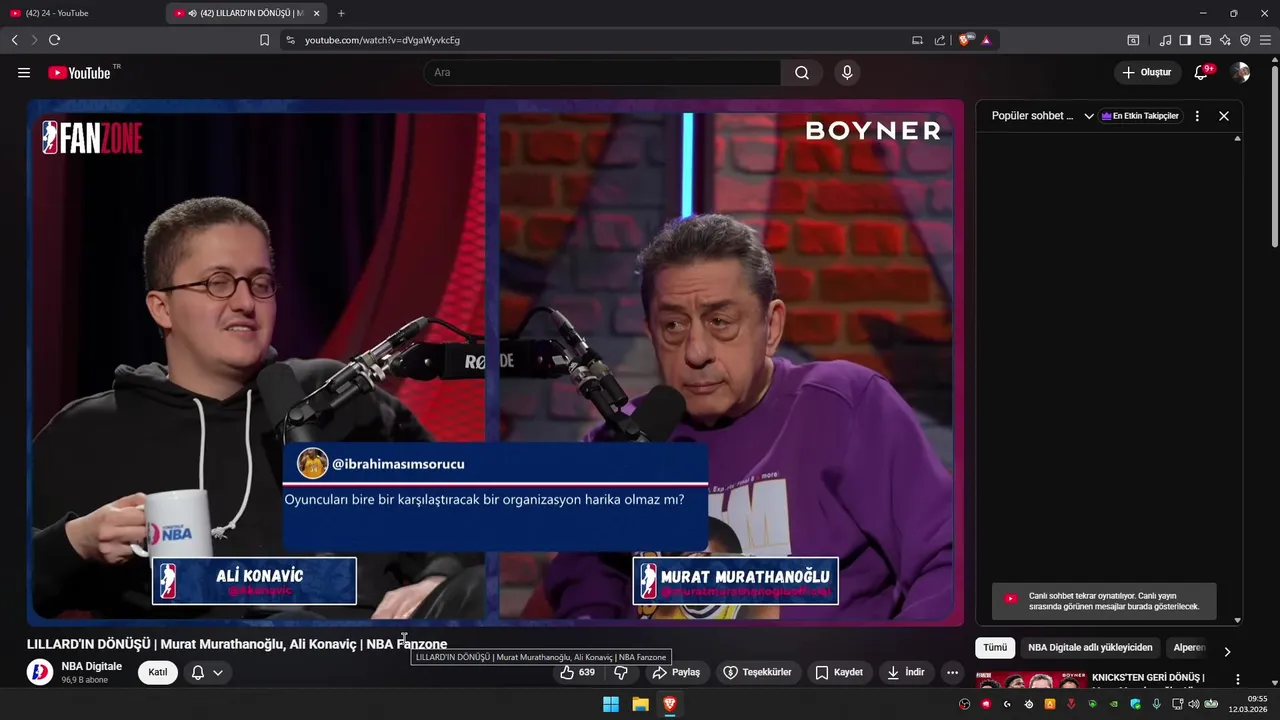This screenshot has height=720, width=1280.
Task: Focus the Ara search field
Action: 602,73
